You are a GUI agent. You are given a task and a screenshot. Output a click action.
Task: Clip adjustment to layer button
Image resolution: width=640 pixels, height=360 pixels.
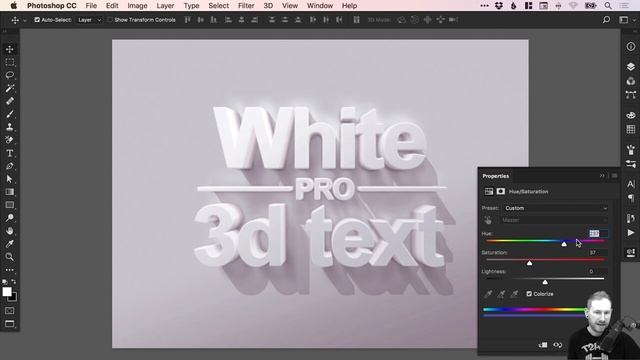point(543,345)
